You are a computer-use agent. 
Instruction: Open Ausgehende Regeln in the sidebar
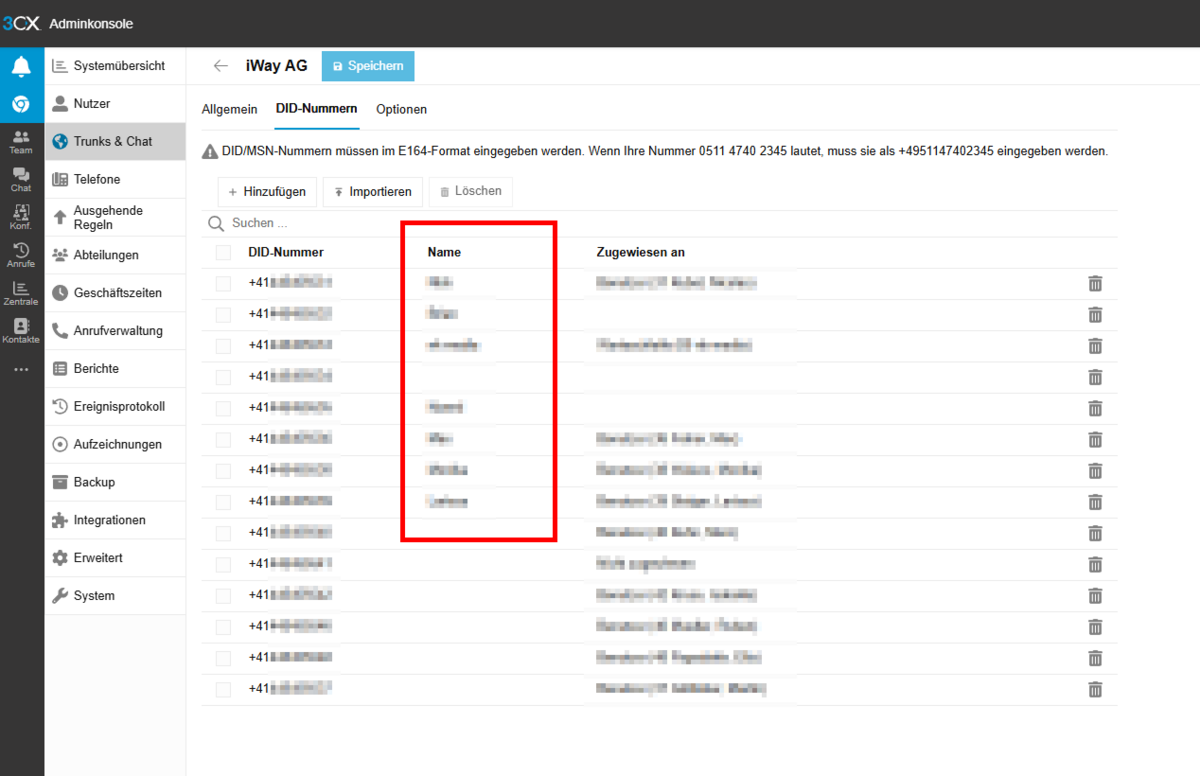point(115,218)
